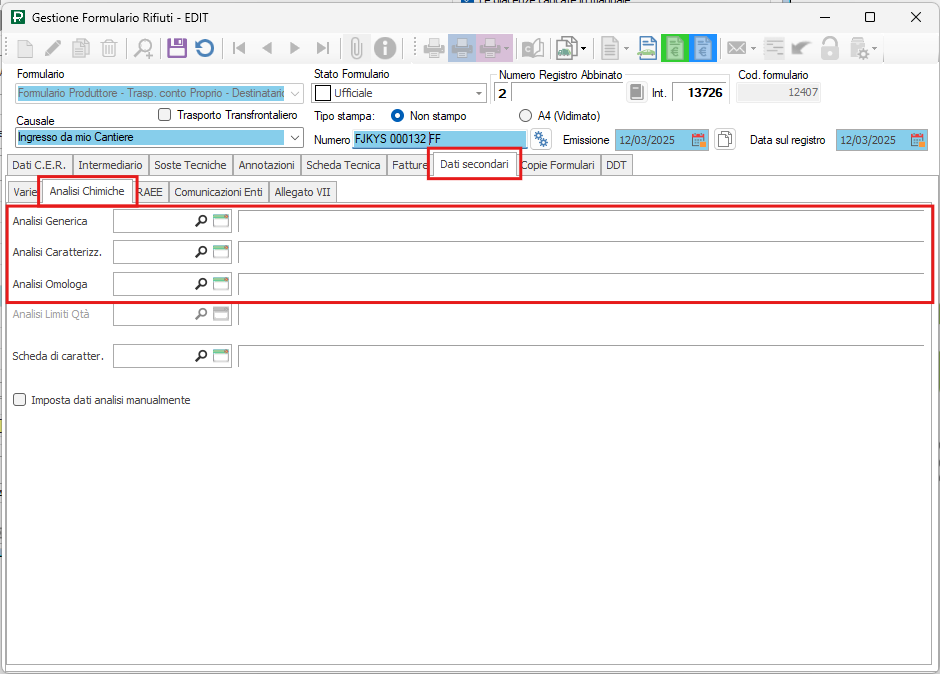
Task: Select A4 (Vidimato) print type
Action: coord(525,116)
